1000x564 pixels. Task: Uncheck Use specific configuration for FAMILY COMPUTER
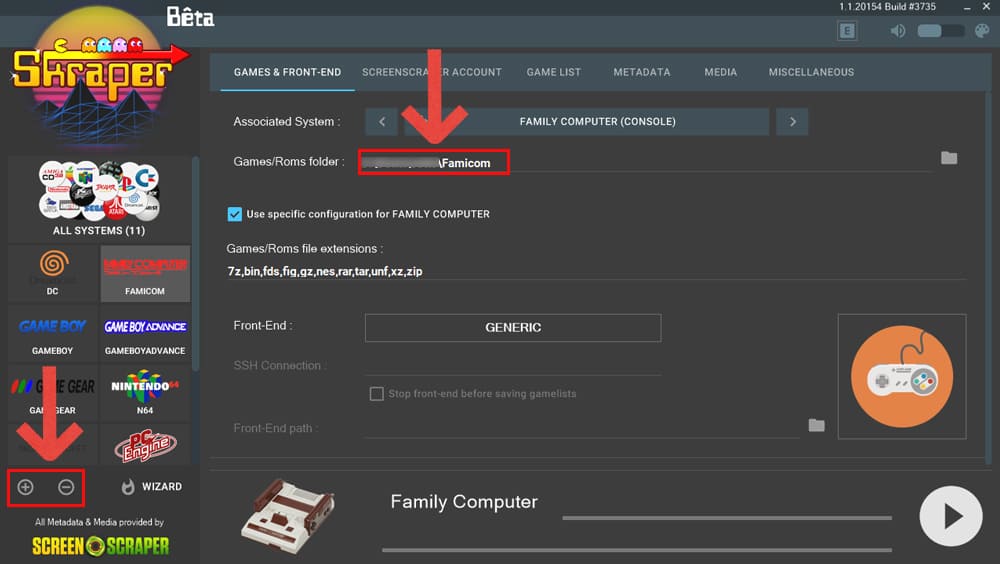pos(235,214)
